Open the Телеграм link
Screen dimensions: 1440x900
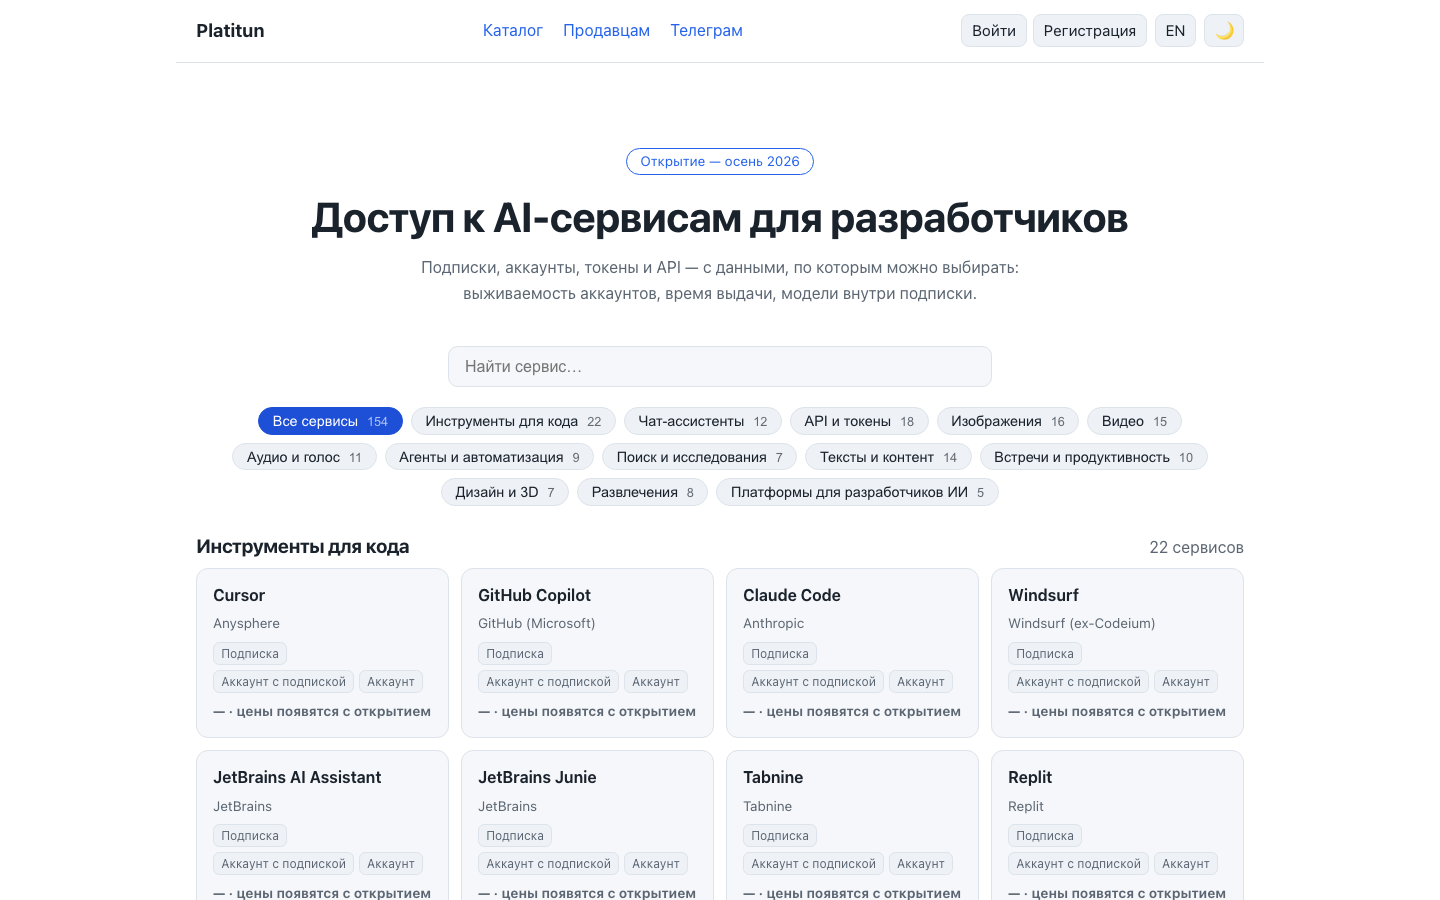click(706, 31)
